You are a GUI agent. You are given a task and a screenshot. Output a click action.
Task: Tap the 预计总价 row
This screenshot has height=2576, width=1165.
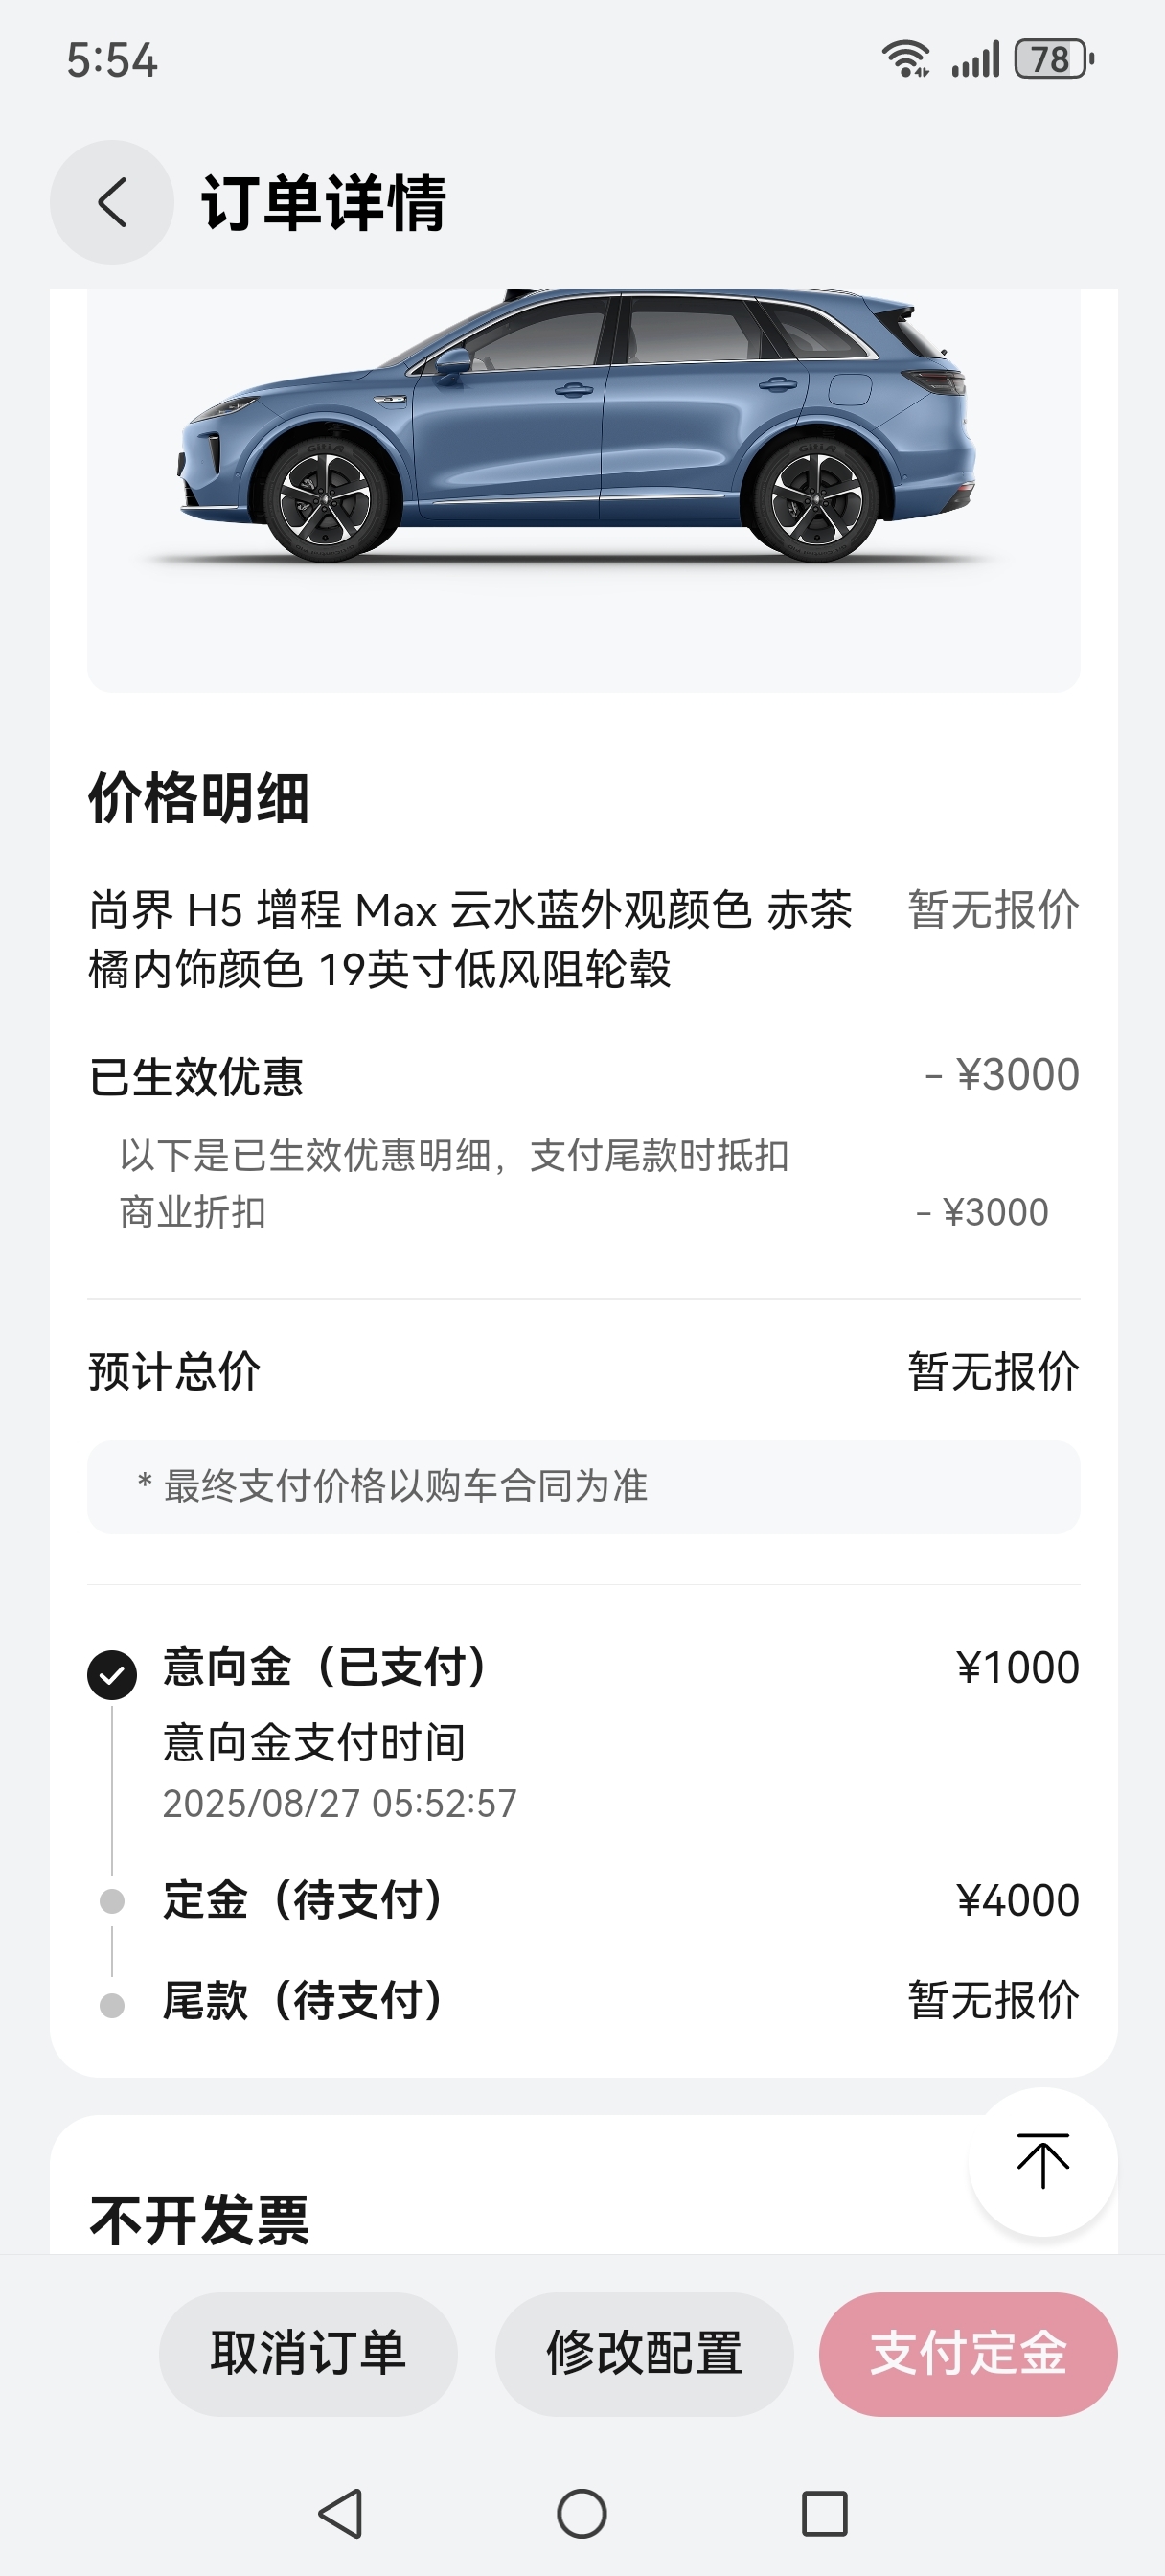(x=584, y=1371)
